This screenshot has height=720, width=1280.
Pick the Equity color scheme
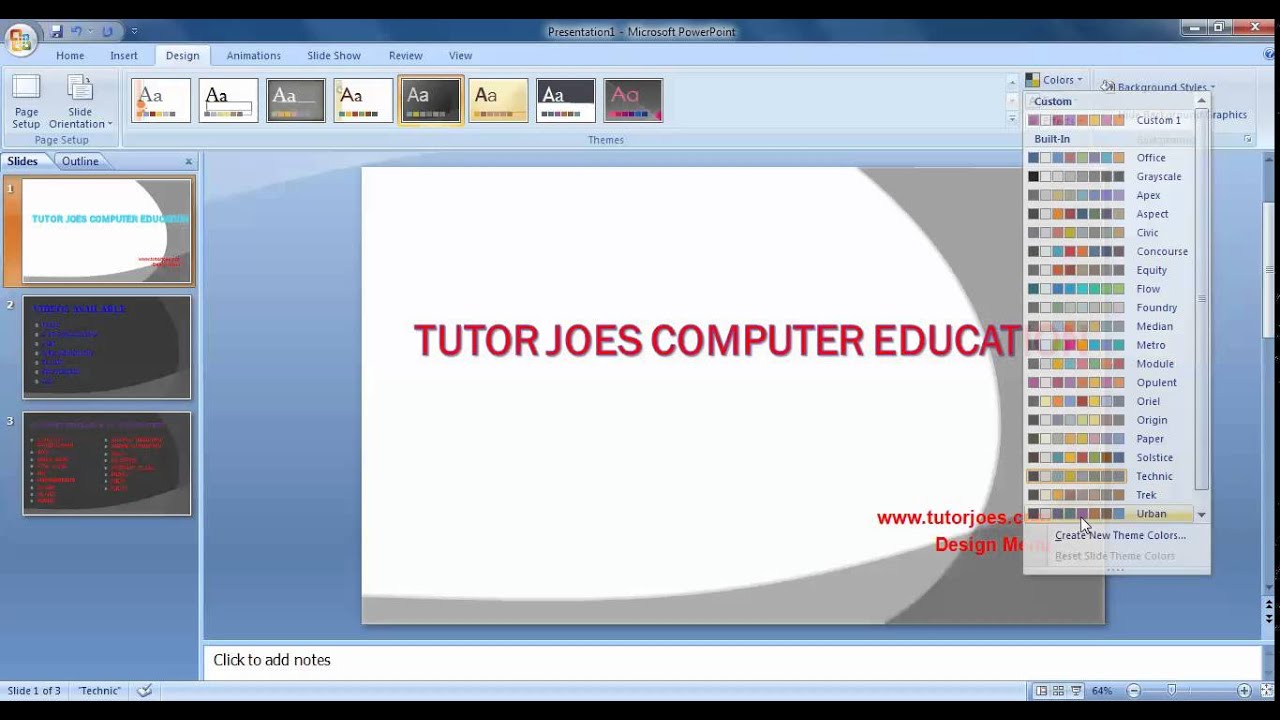point(1111,270)
